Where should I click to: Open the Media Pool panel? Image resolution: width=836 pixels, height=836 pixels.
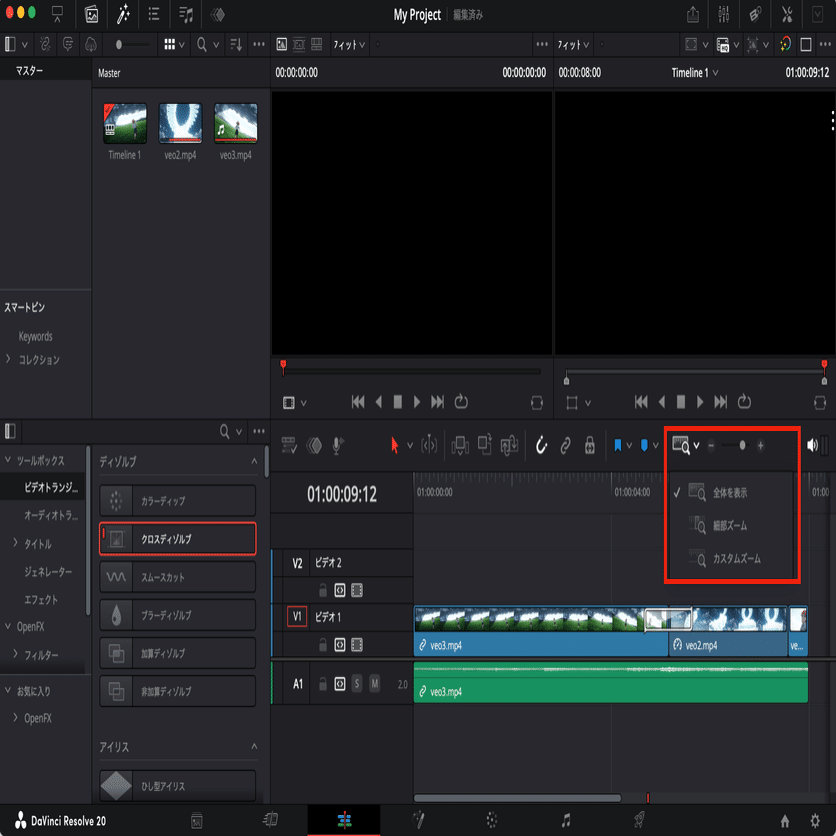pyautogui.click(x=93, y=15)
